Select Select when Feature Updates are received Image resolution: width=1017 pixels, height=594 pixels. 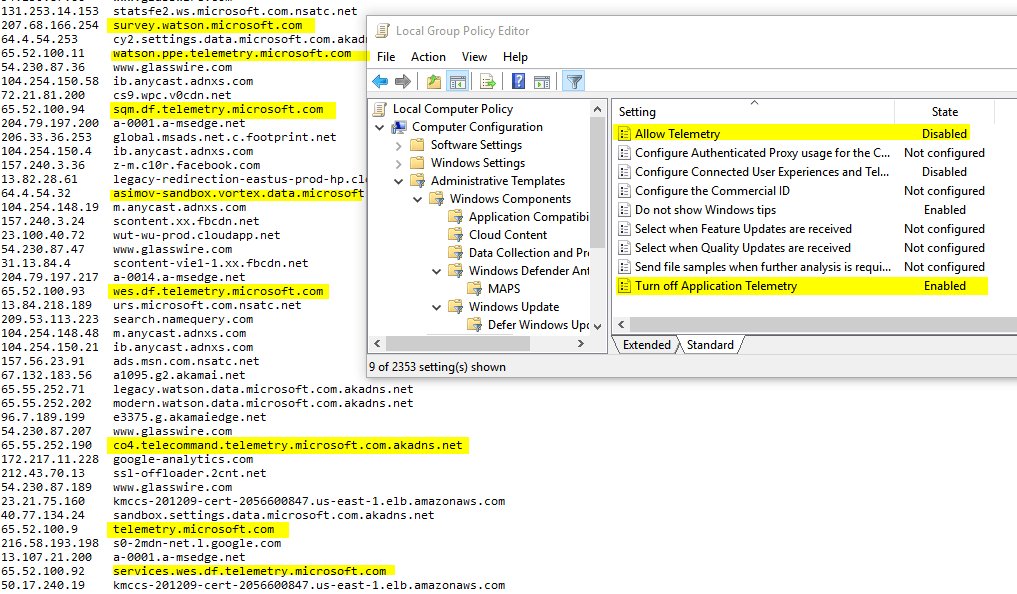point(743,229)
